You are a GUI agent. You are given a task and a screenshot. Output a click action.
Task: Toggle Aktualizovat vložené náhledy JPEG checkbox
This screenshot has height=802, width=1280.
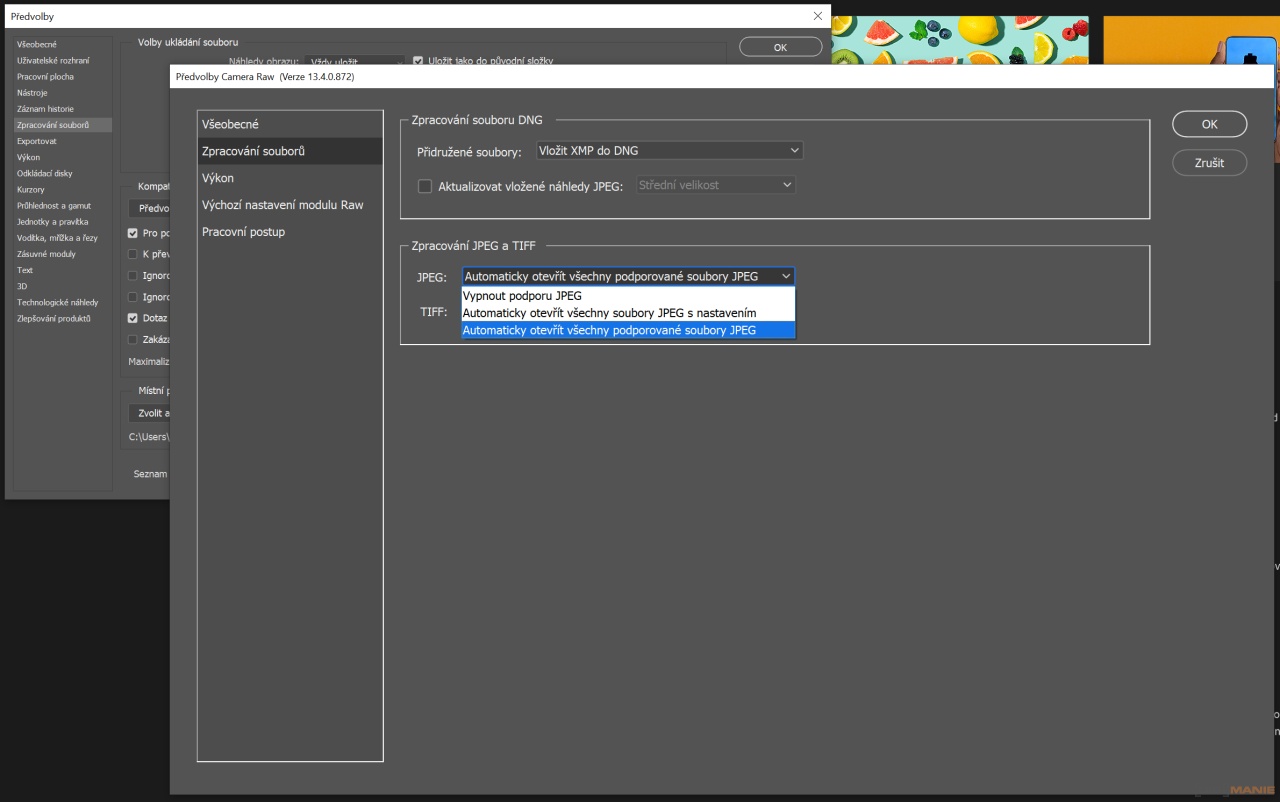pos(425,186)
